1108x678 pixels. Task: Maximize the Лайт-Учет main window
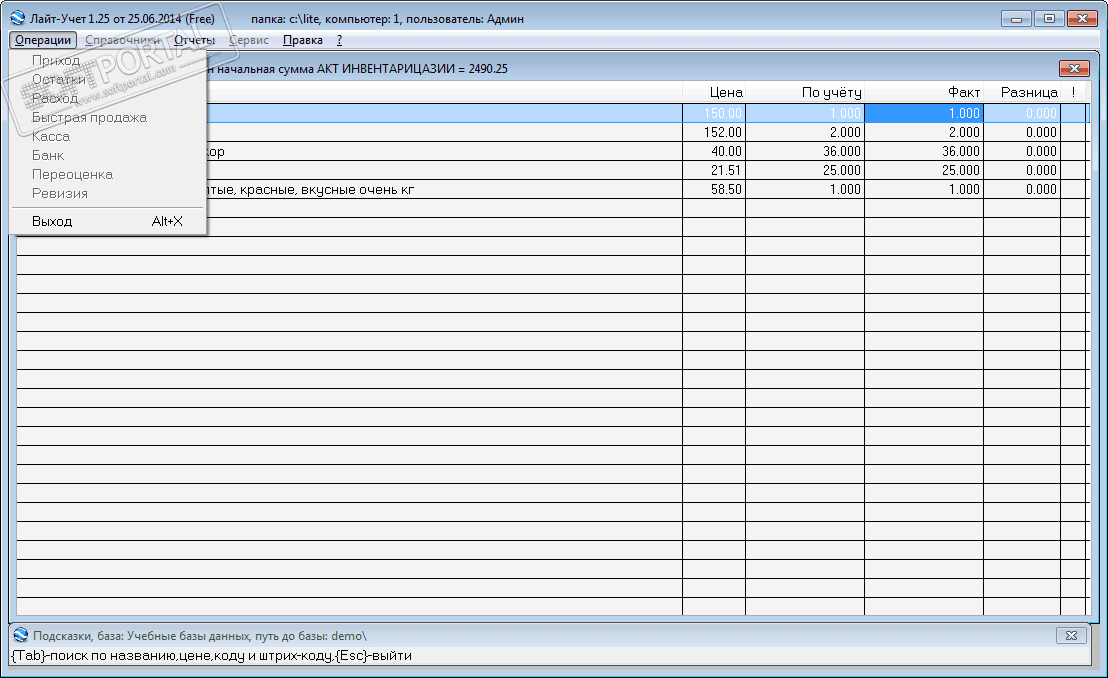[1049, 19]
